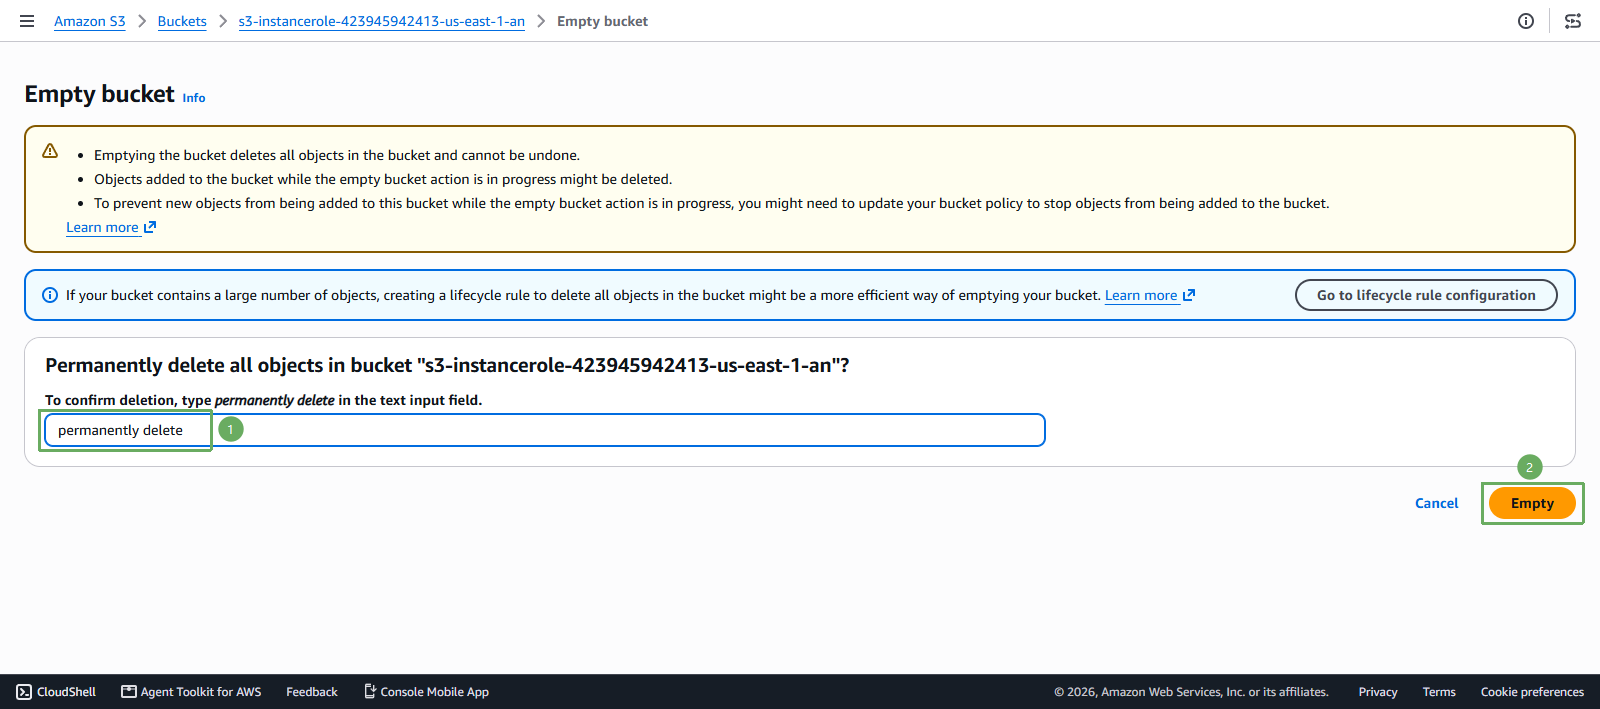The height and width of the screenshot is (709, 1600).
Task: Navigate to Buckets breadcrumb
Action: coord(182,21)
